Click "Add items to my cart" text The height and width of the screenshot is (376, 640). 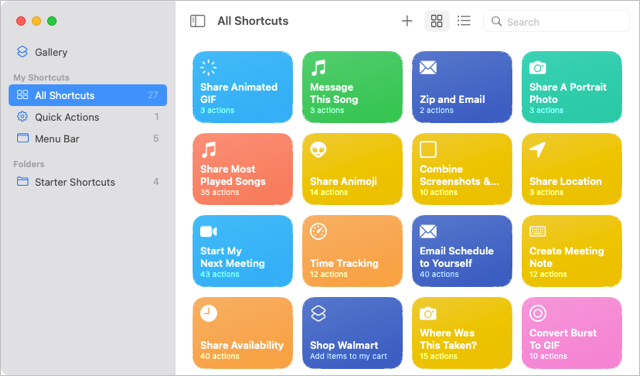coord(348,356)
